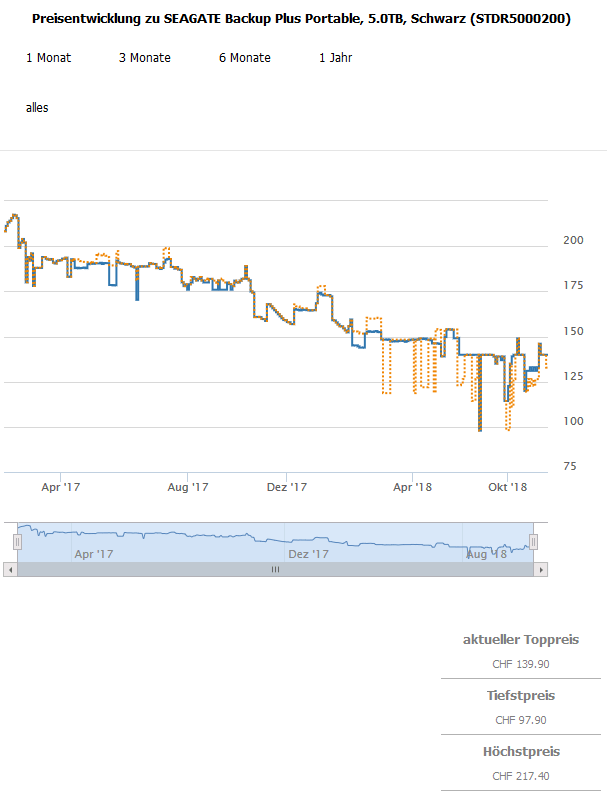This screenshot has height=800, width=607.
Task: Click the right range handle of navigator
Action: click(533, 541)
